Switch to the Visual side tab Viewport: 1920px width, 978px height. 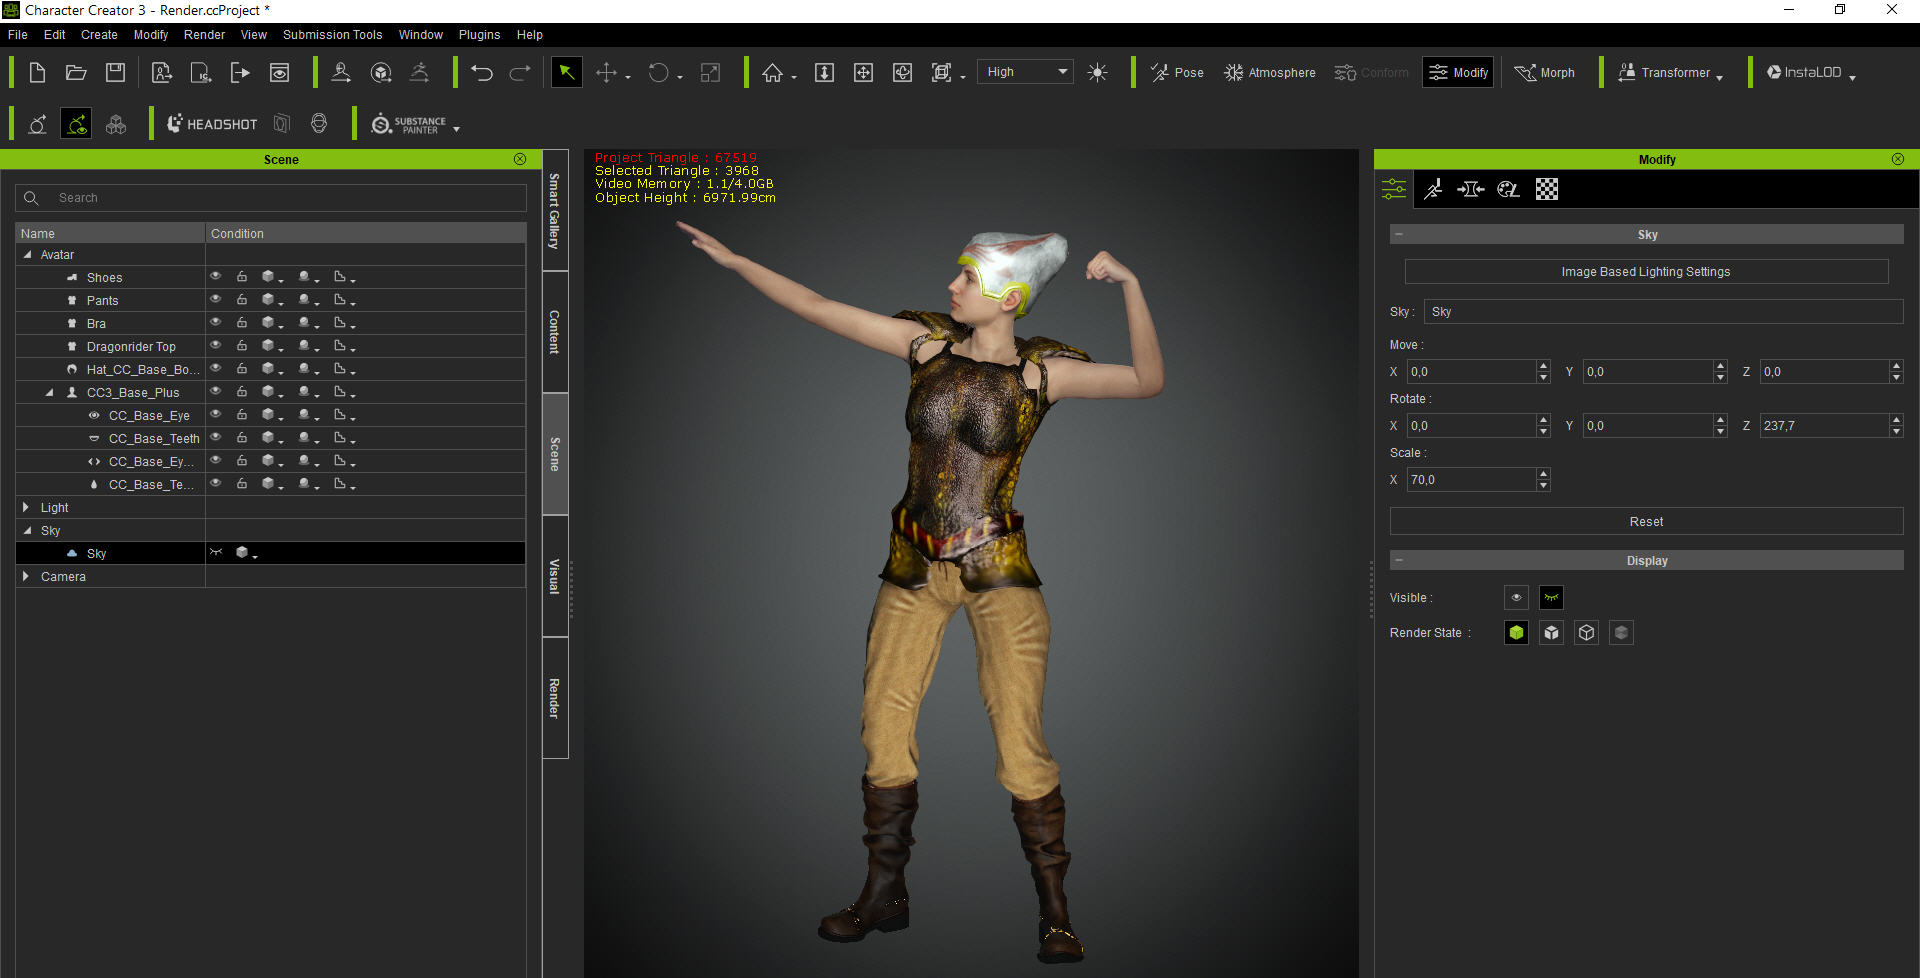(x=555, y=576)
